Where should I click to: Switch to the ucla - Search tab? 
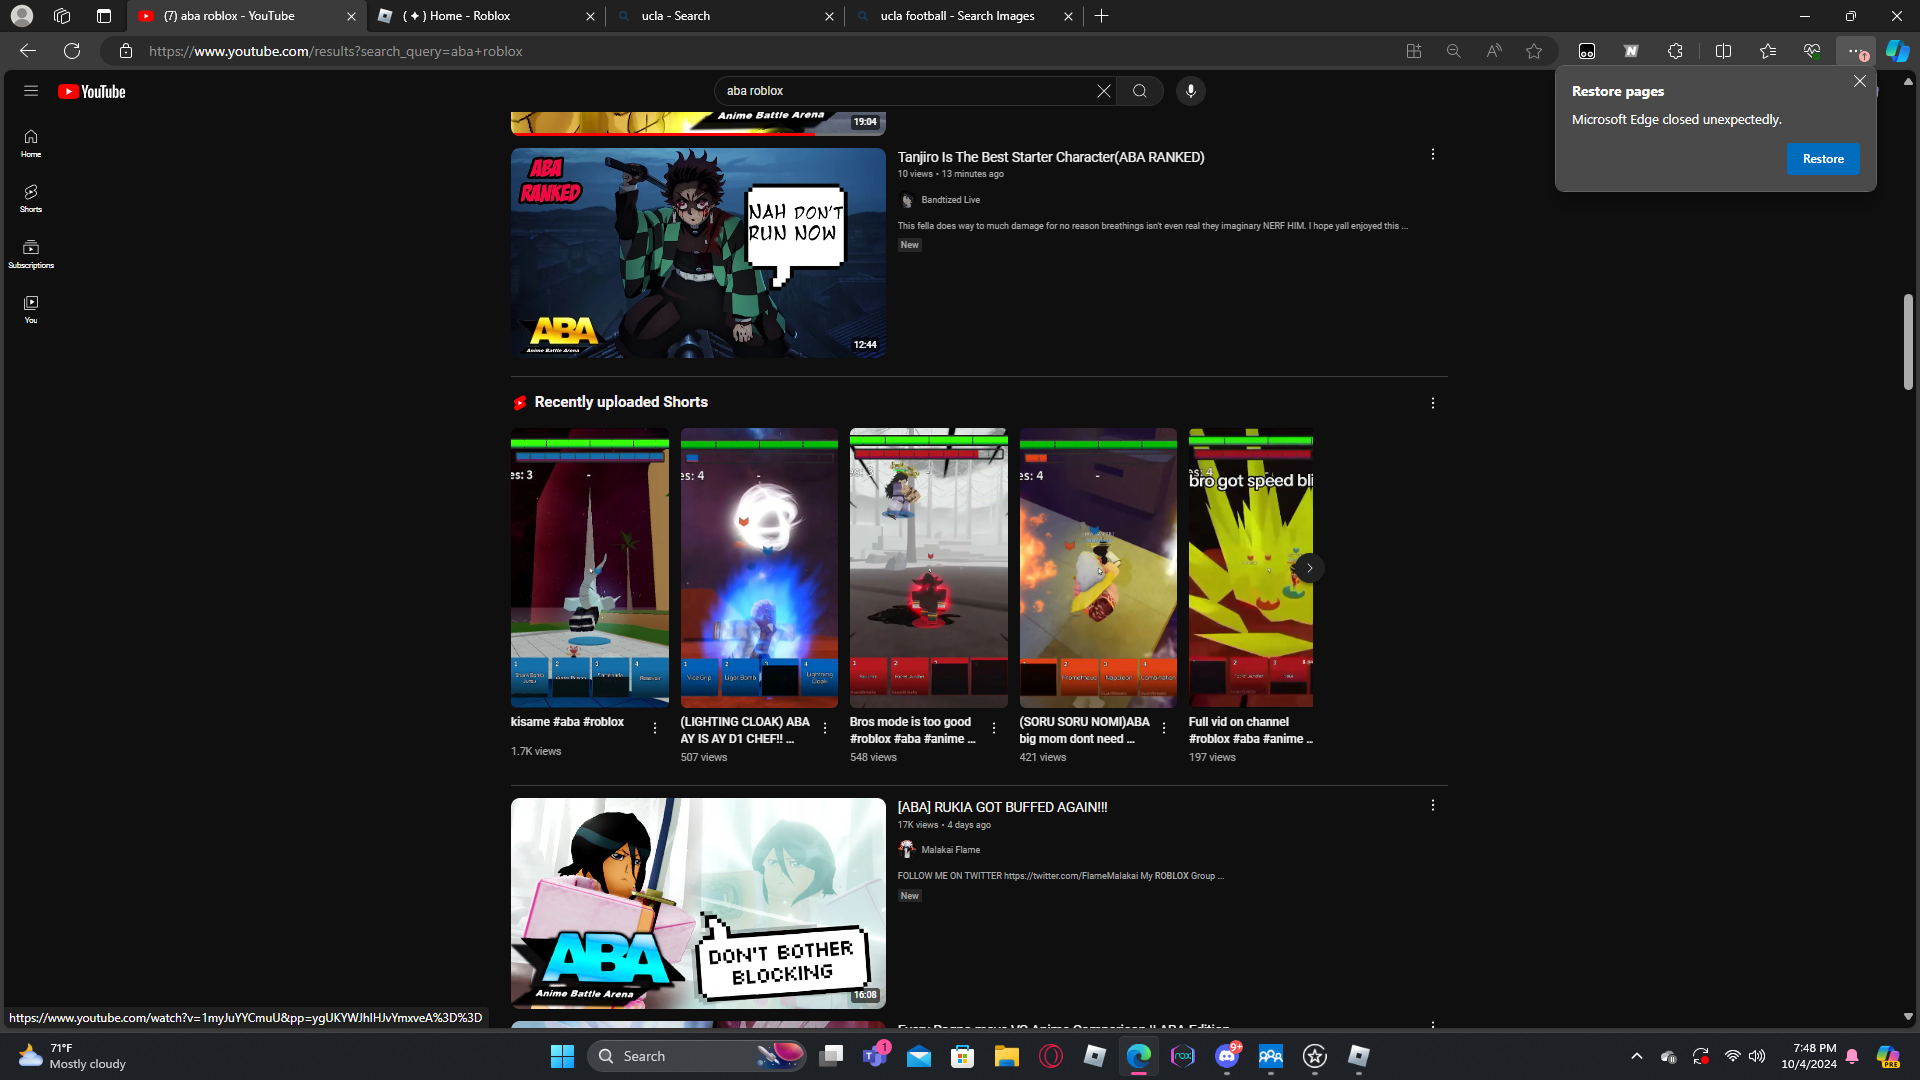pyautogui.click(x=724, y=16)
